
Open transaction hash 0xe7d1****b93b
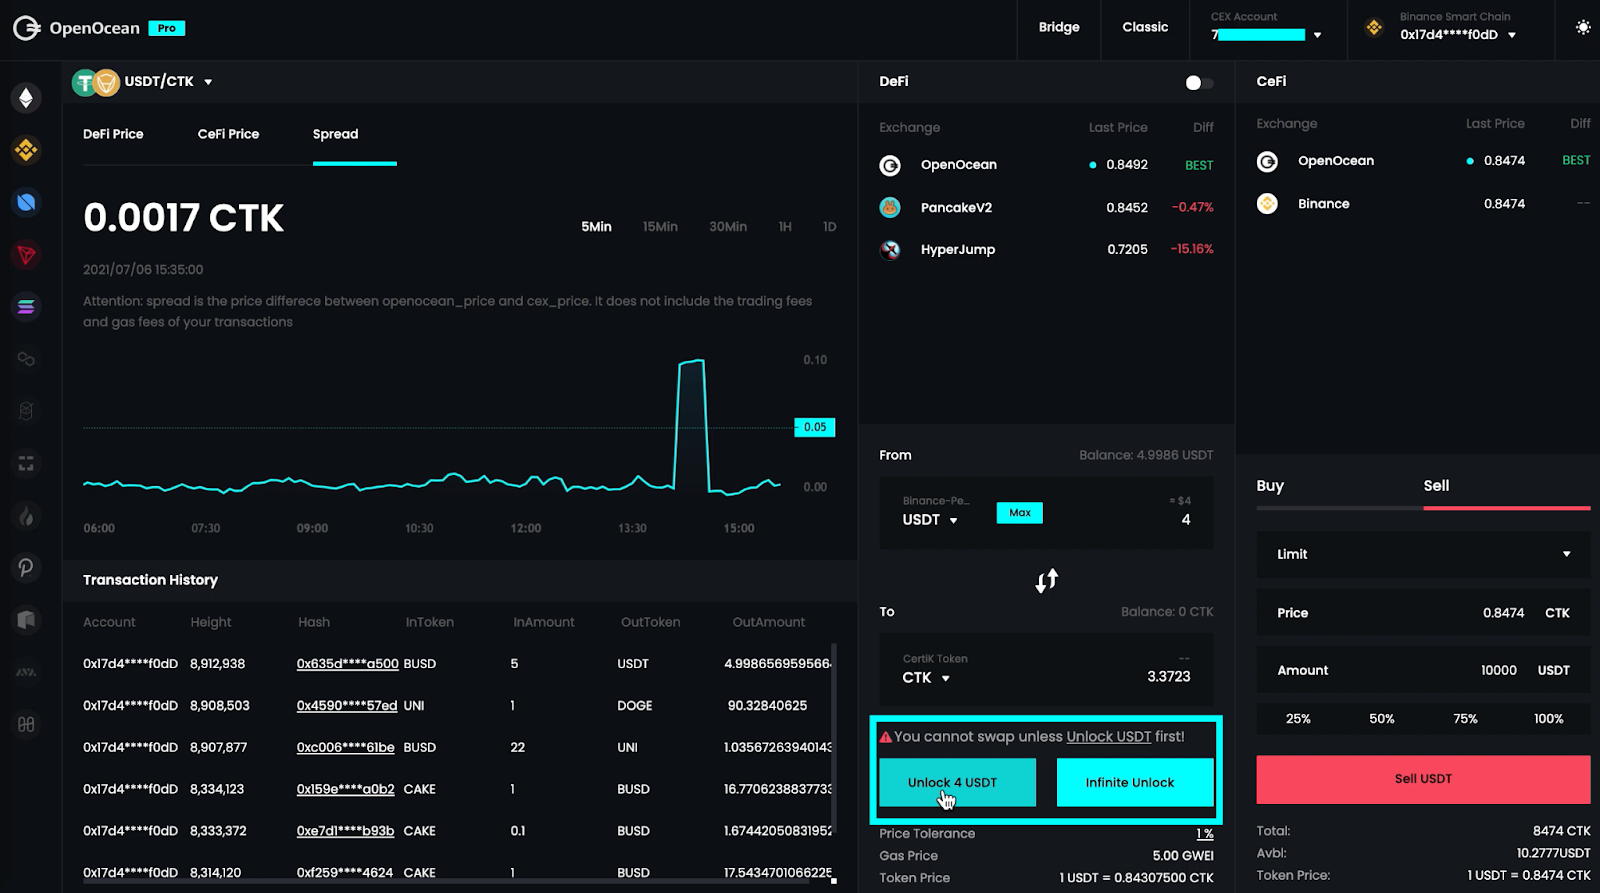pos(345,831)
